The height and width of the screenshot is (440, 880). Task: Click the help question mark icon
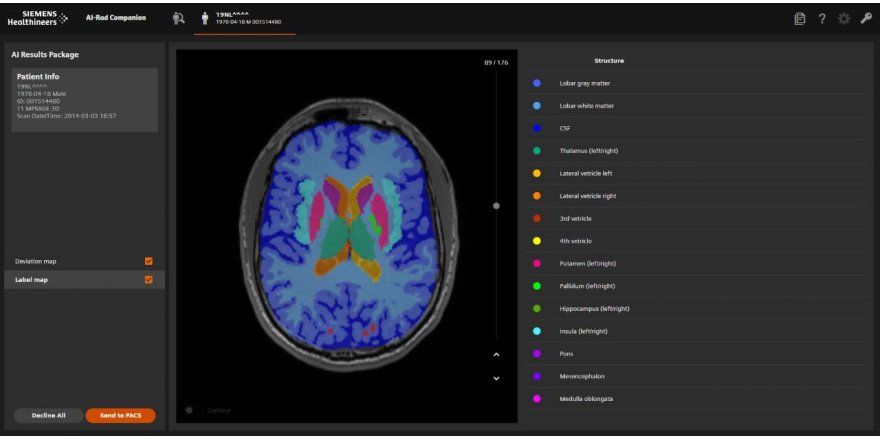tap(822, 18)
